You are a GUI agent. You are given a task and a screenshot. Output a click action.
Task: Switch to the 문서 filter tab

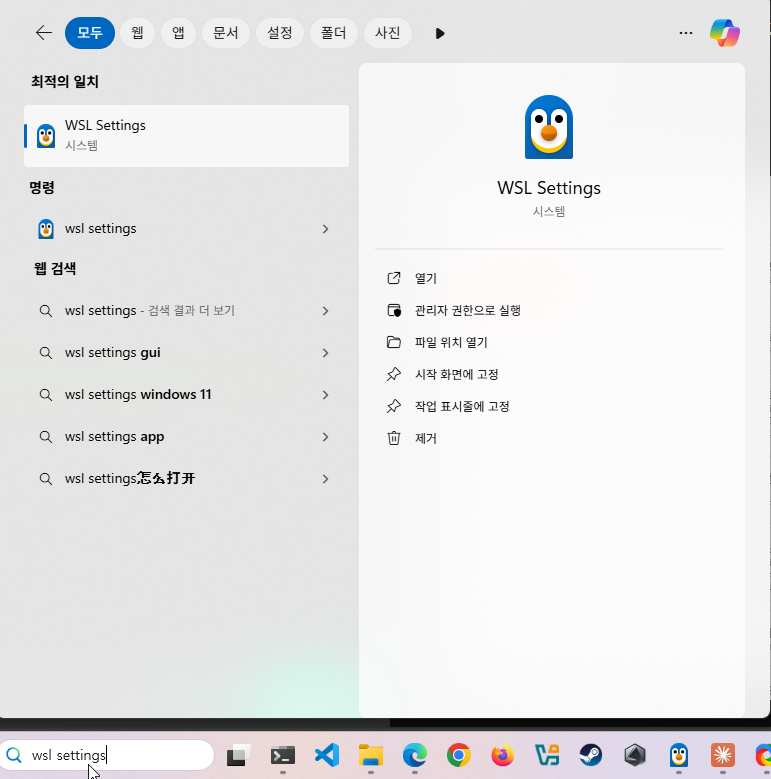pyautogui.click(x=226, y=33)
